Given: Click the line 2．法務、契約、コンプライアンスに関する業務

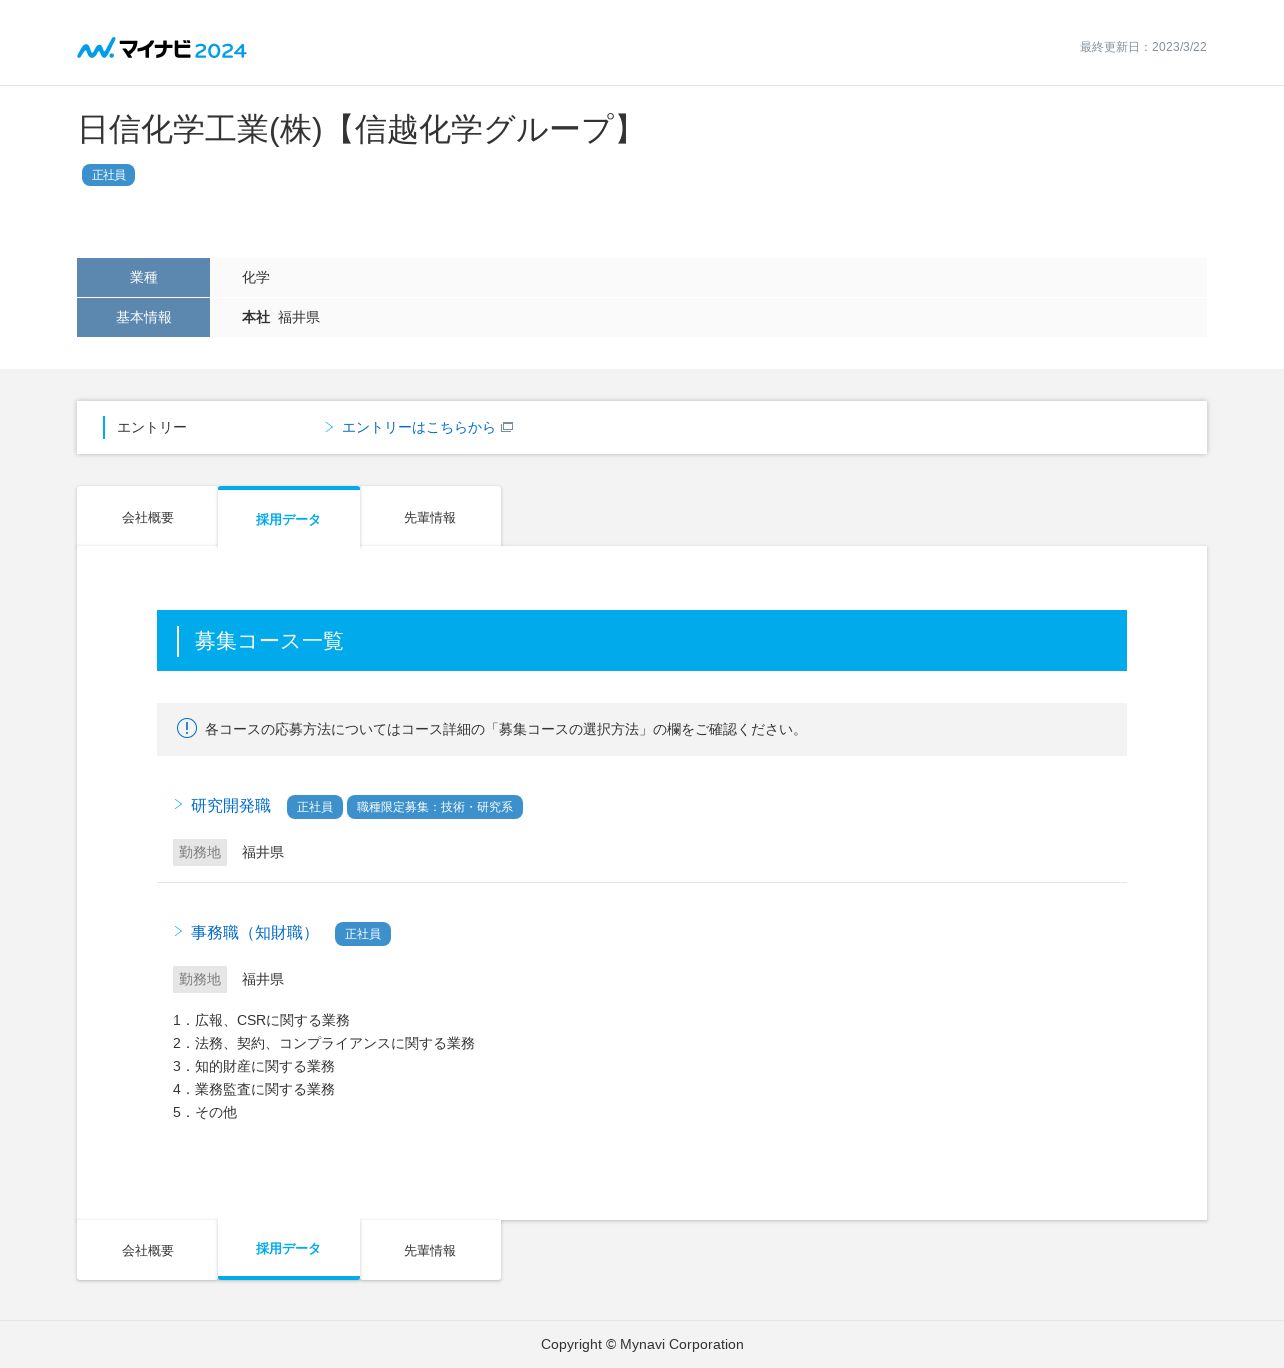Looking at the screenshot, I should coord(324,1043).
